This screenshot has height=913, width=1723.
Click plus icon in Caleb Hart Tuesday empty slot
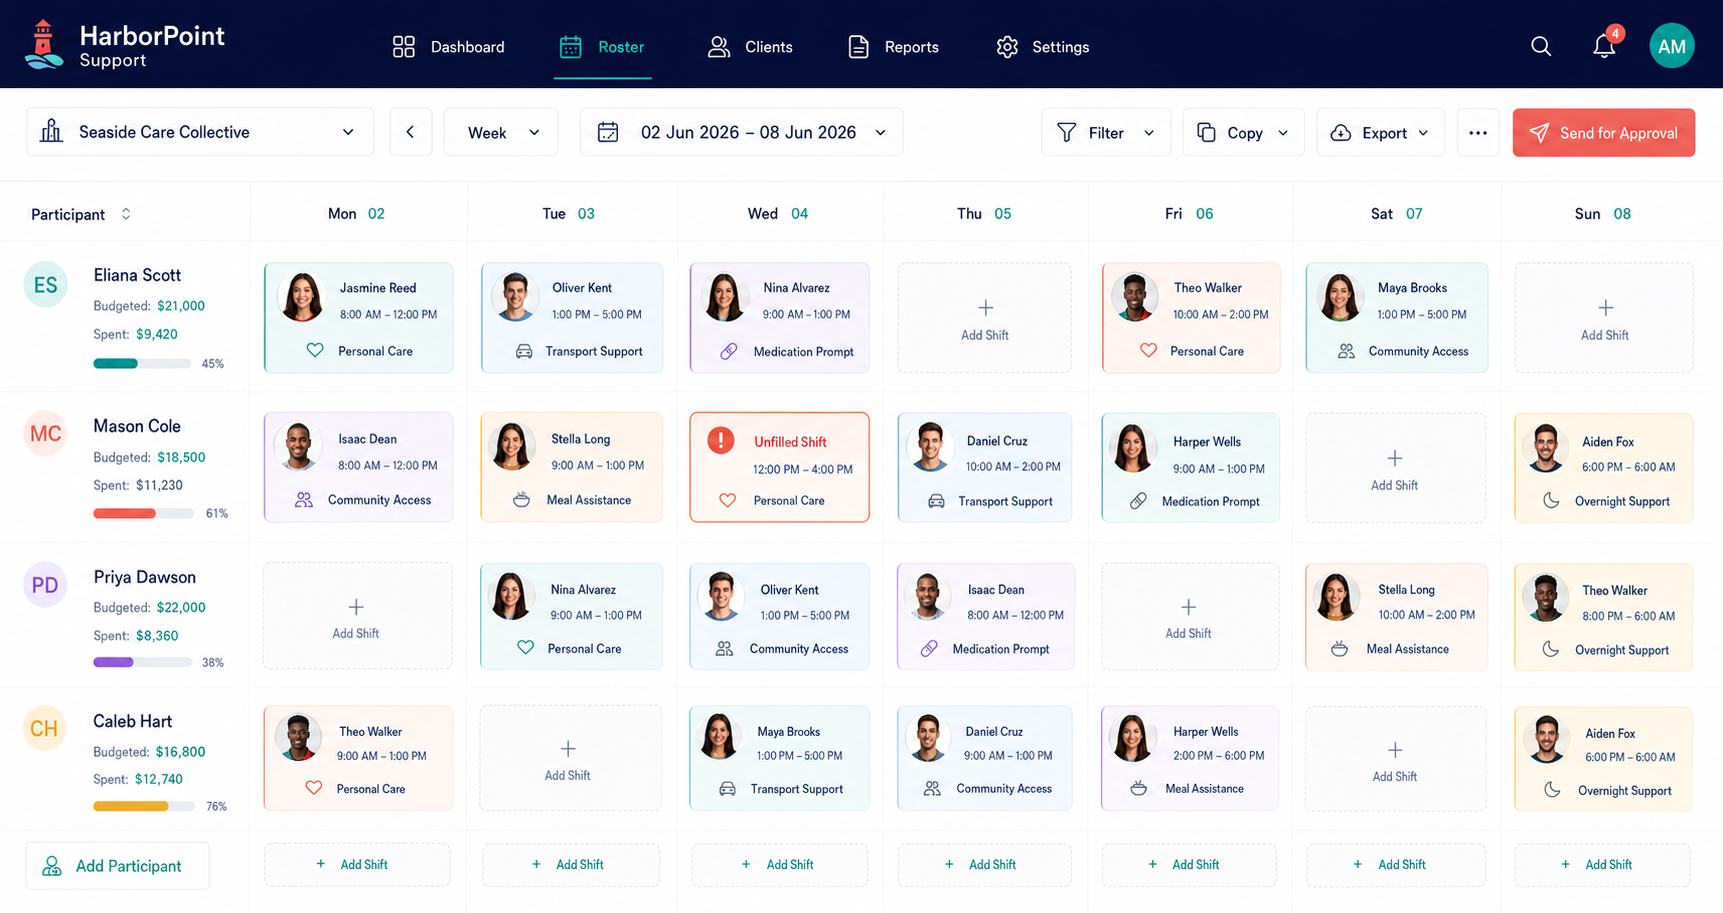(x=568, y=749)
